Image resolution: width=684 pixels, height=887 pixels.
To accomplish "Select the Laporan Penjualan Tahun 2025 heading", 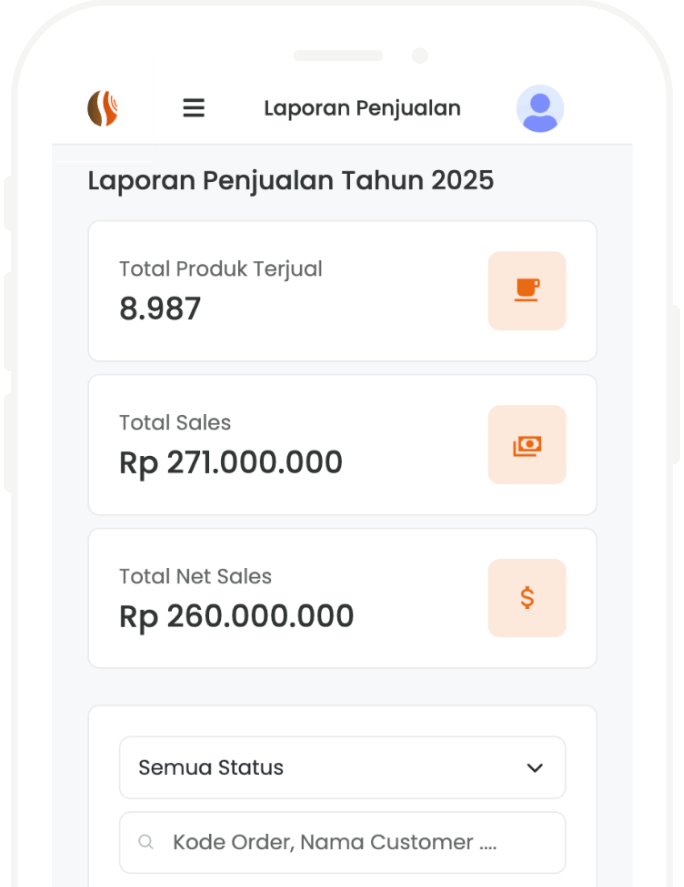I will coord(290,181).
